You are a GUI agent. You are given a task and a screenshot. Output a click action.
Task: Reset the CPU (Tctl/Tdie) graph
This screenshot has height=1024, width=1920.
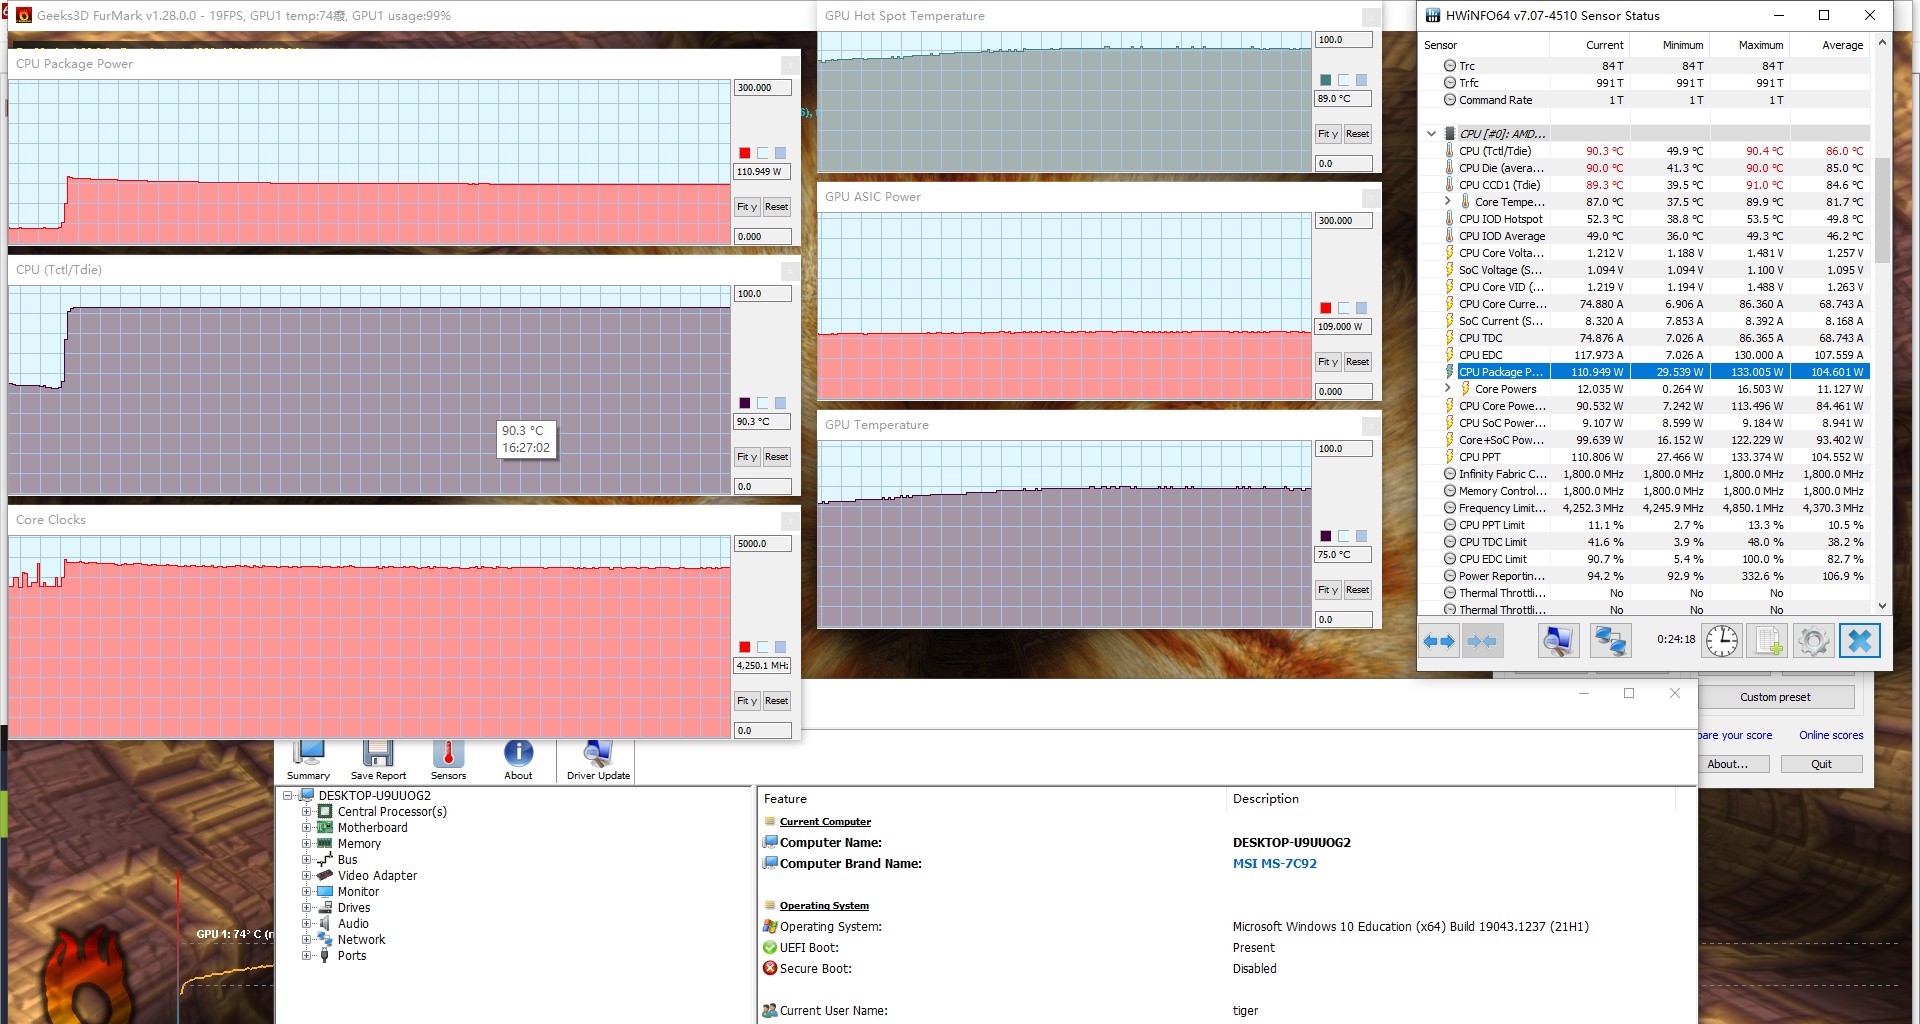click(777, 457)
